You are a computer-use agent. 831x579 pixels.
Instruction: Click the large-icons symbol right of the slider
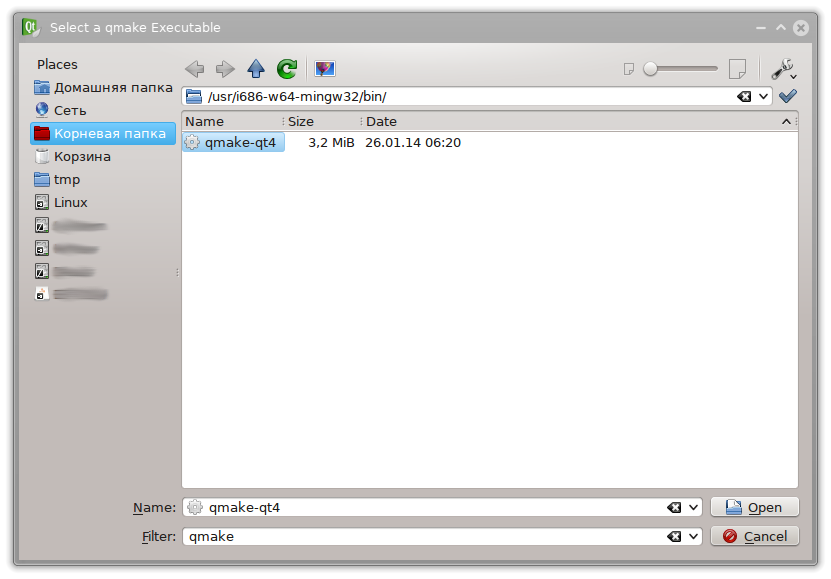737,68
